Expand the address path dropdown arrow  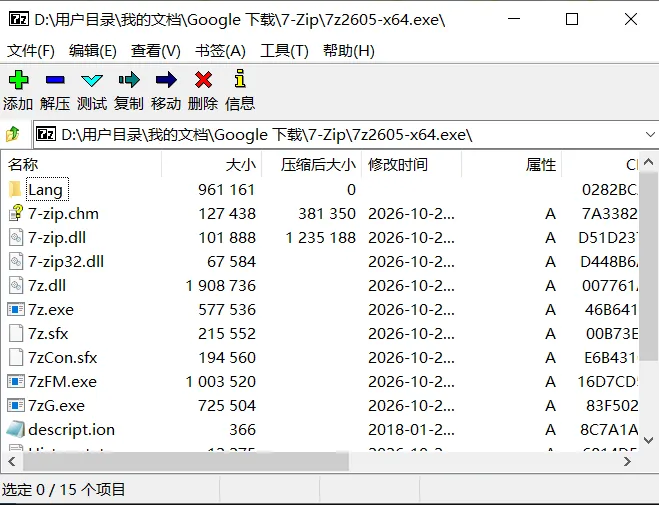pyautogui.click(x=650, y=134)
